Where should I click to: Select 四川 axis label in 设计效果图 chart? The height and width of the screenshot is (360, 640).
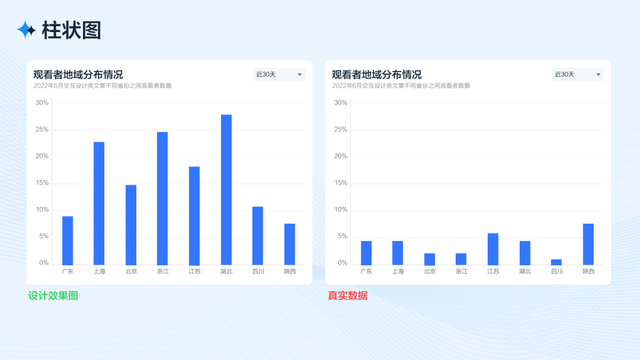[x=258, y=271]
